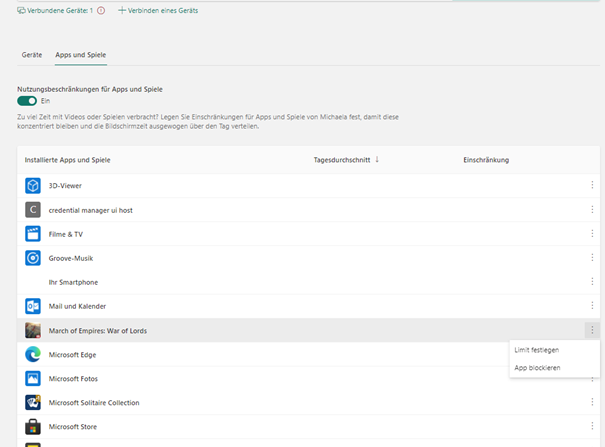This screenshot has height=447, width=605.
Task: Switch to the Geräte tab
Action: click(x=32, y=55)
